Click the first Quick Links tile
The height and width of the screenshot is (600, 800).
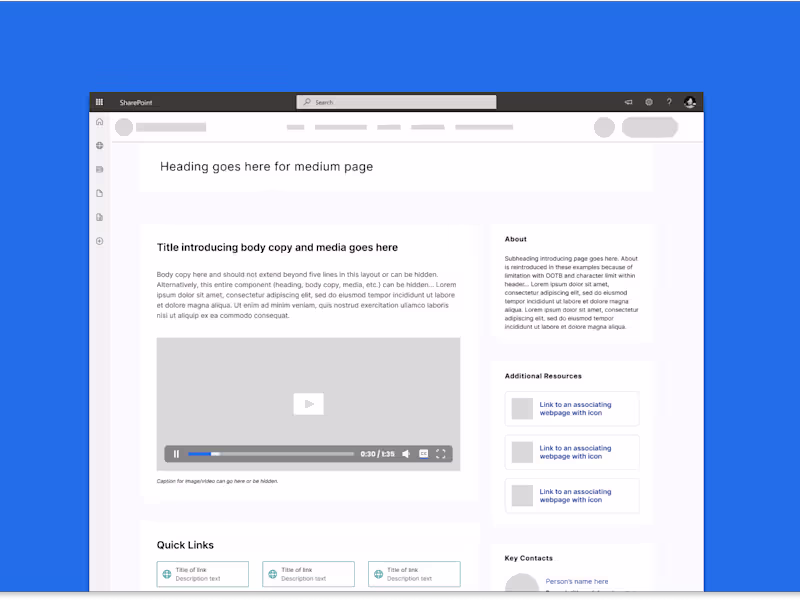(203, 574)
